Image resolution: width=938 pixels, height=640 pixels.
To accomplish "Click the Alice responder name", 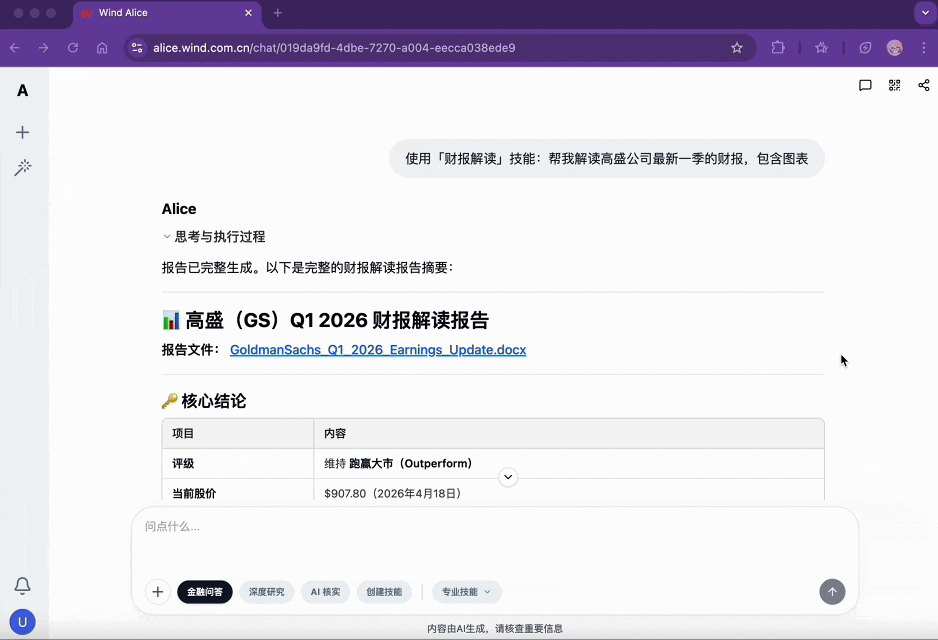I will (179, 209).
